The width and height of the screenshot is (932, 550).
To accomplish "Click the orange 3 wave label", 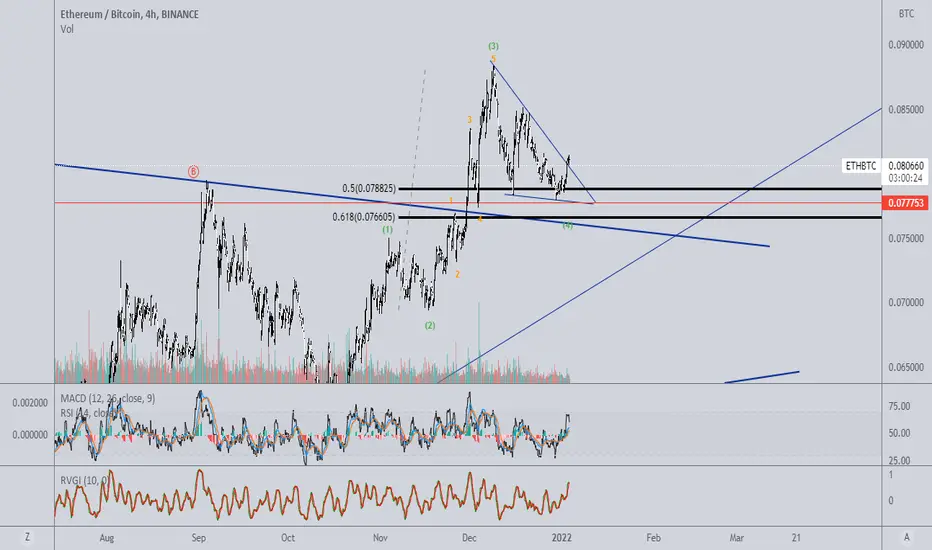I will (469, 120).
